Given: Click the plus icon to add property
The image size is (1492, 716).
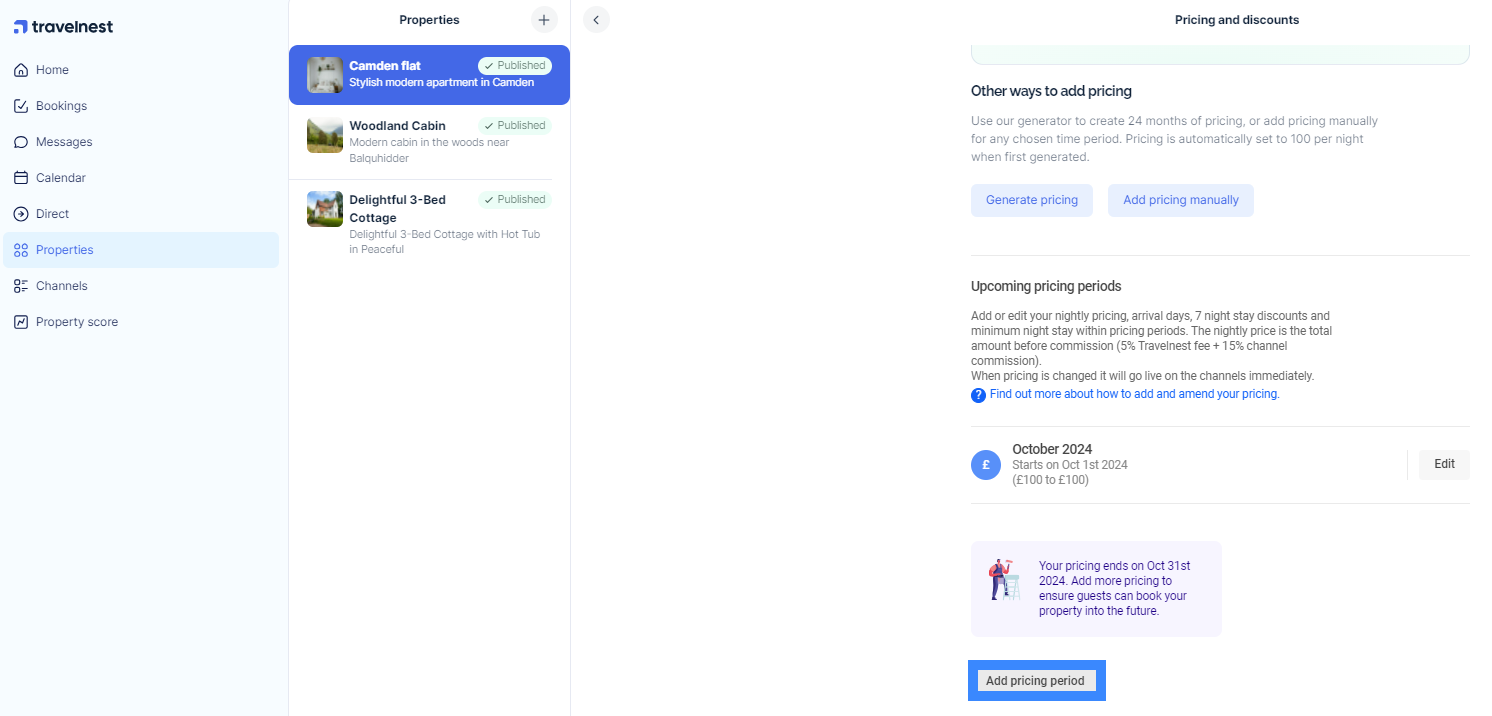Looking at the screenshot, I should tap(543, 20).
